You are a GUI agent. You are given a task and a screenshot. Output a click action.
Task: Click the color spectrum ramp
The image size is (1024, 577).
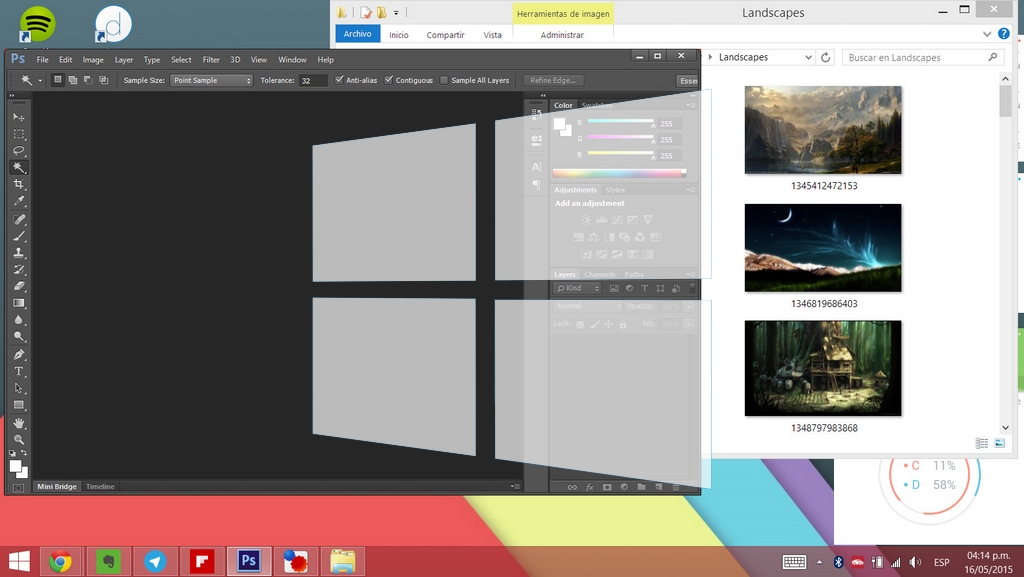[619, 173]
